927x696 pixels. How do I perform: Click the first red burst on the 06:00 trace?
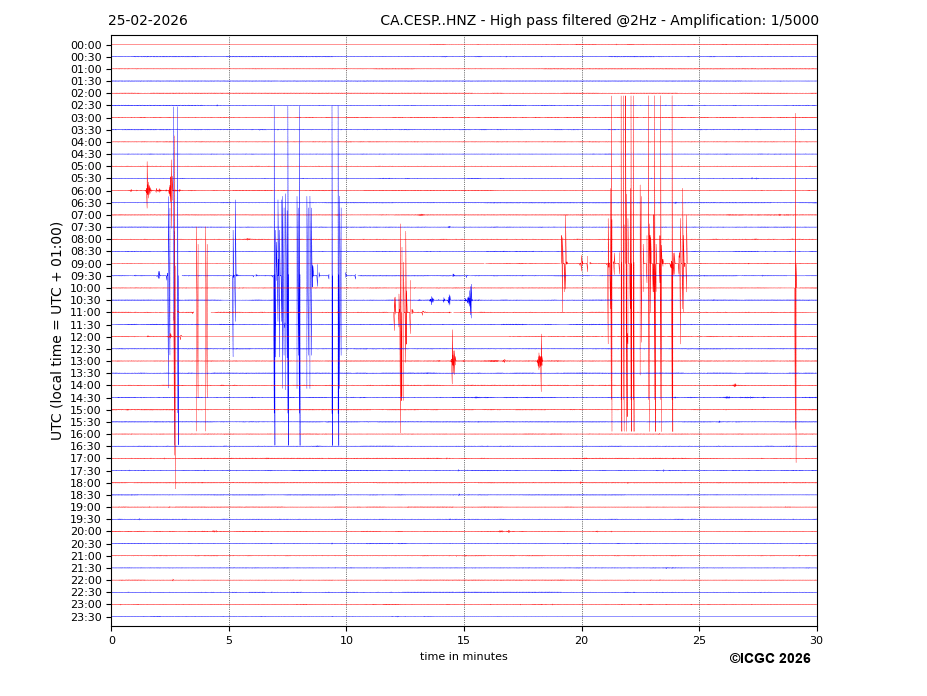click(148, 190)
